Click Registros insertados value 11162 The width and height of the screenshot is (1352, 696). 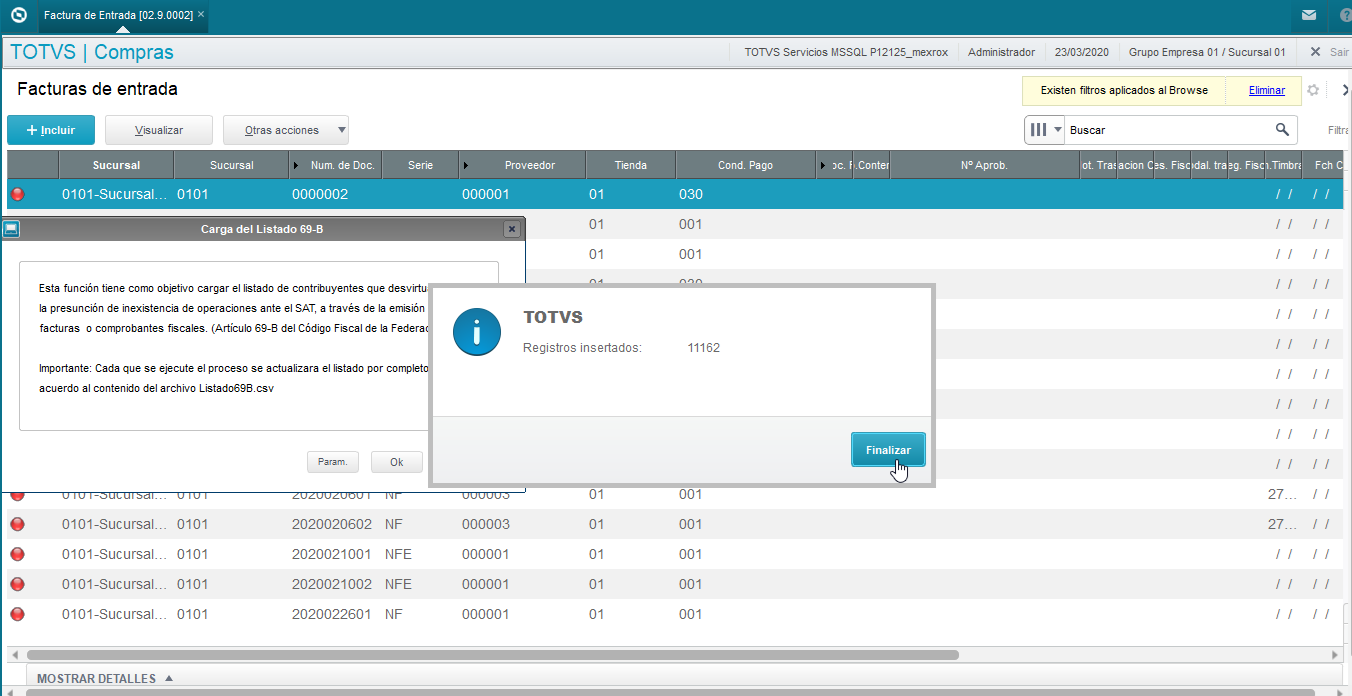tap(704, 348)
